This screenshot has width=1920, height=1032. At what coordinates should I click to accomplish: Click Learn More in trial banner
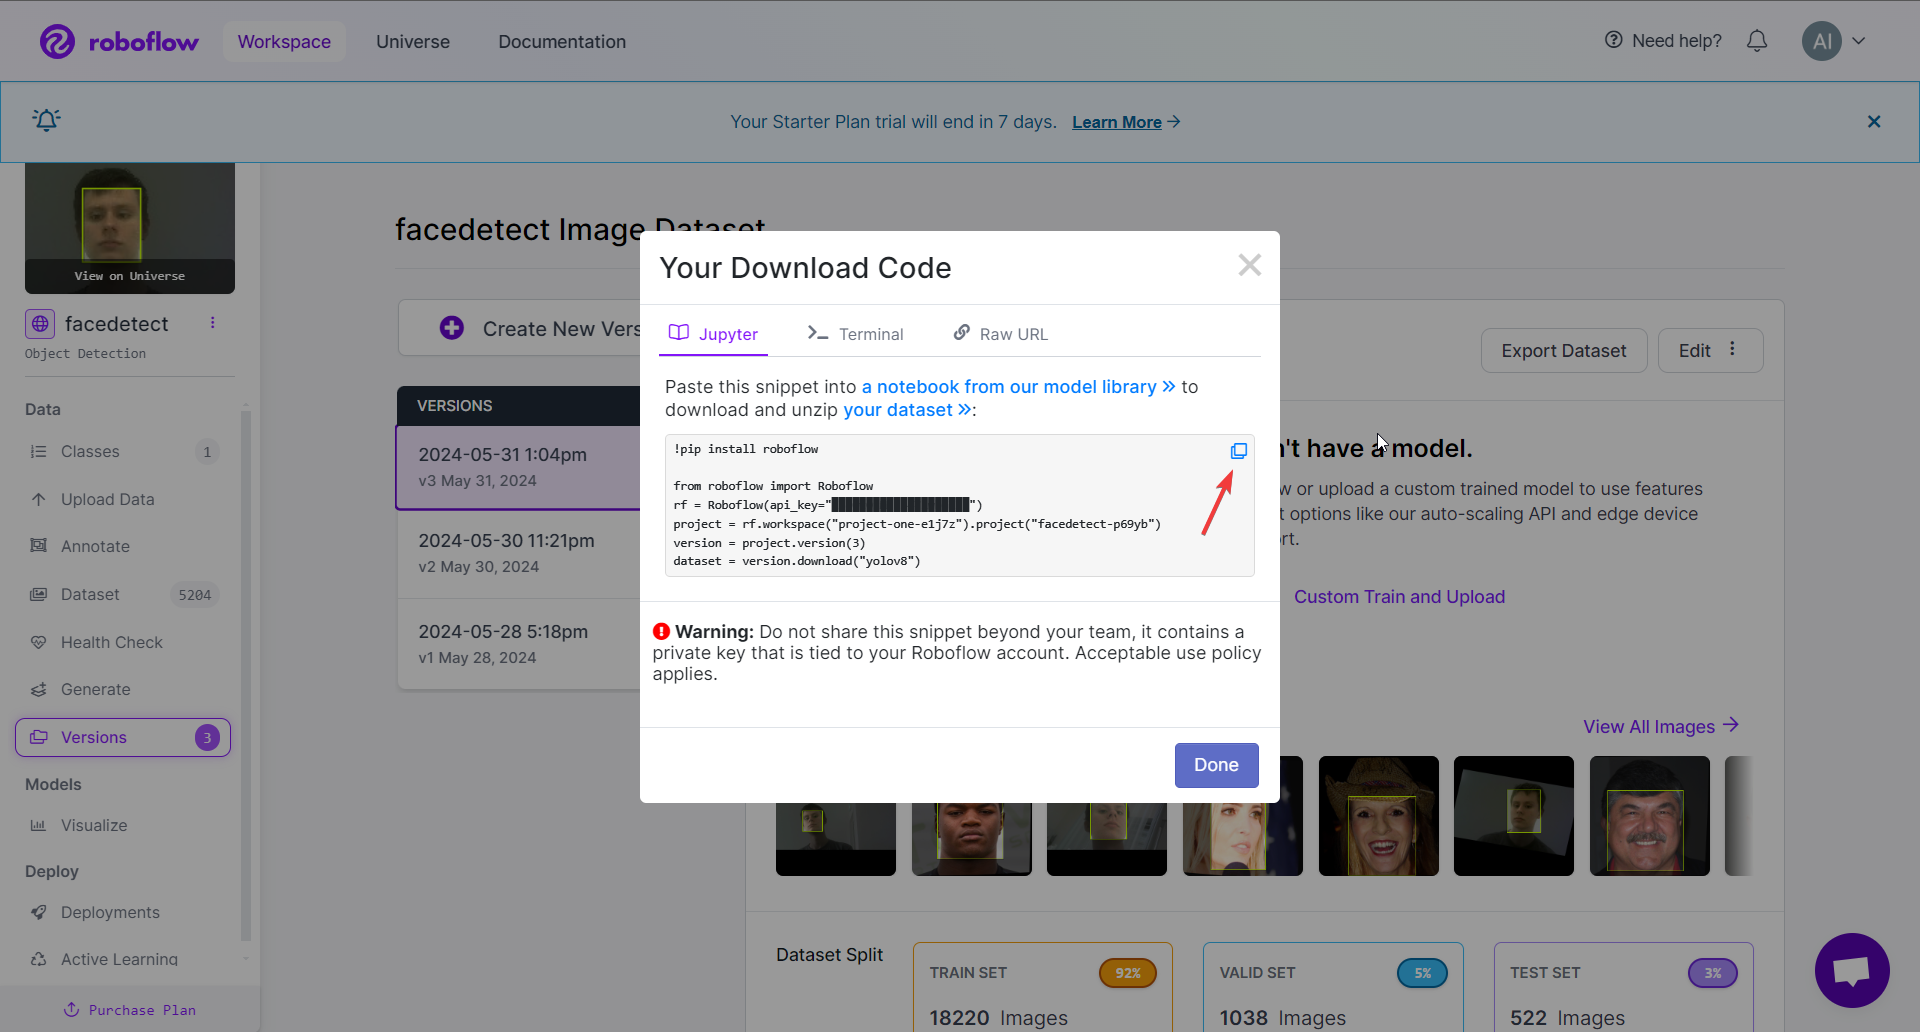coord(1116,122)
